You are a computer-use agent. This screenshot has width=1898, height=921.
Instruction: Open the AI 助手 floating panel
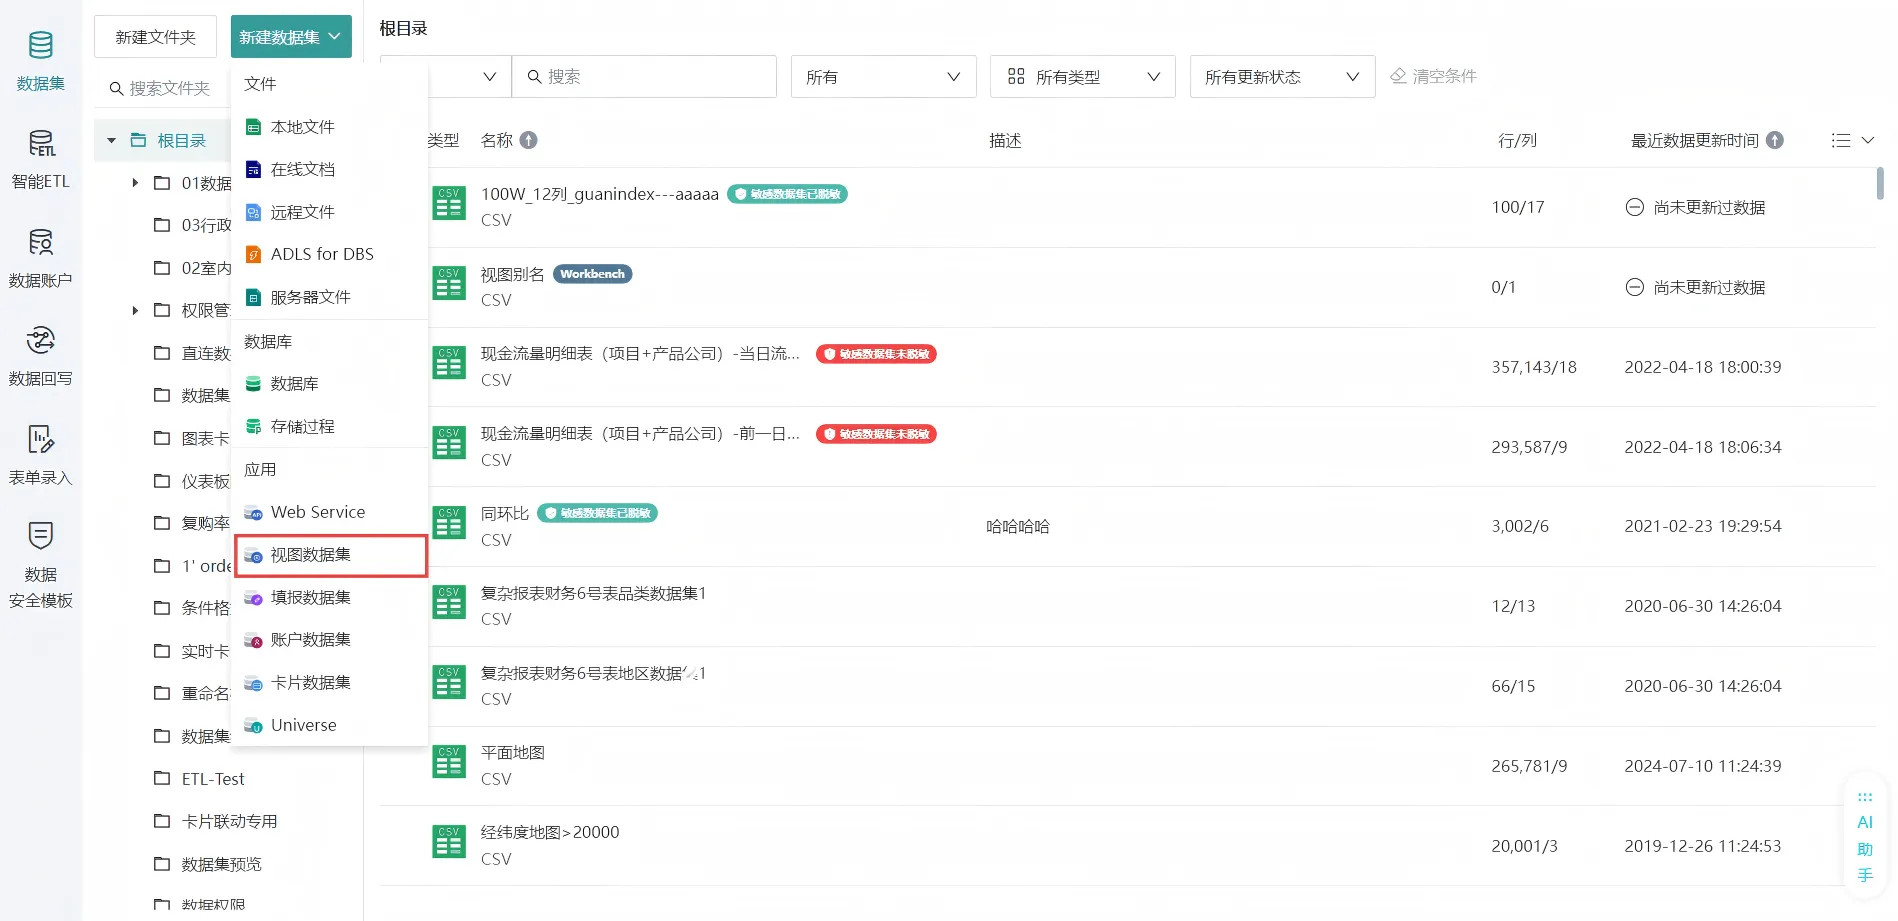1864,835
